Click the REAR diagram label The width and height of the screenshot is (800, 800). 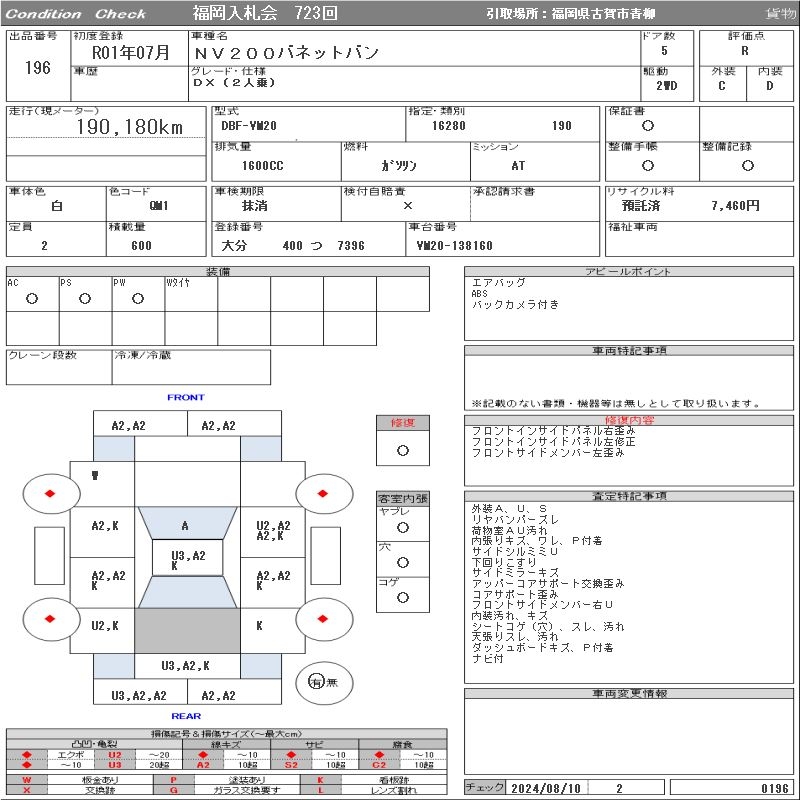click(x=186, y=716)
